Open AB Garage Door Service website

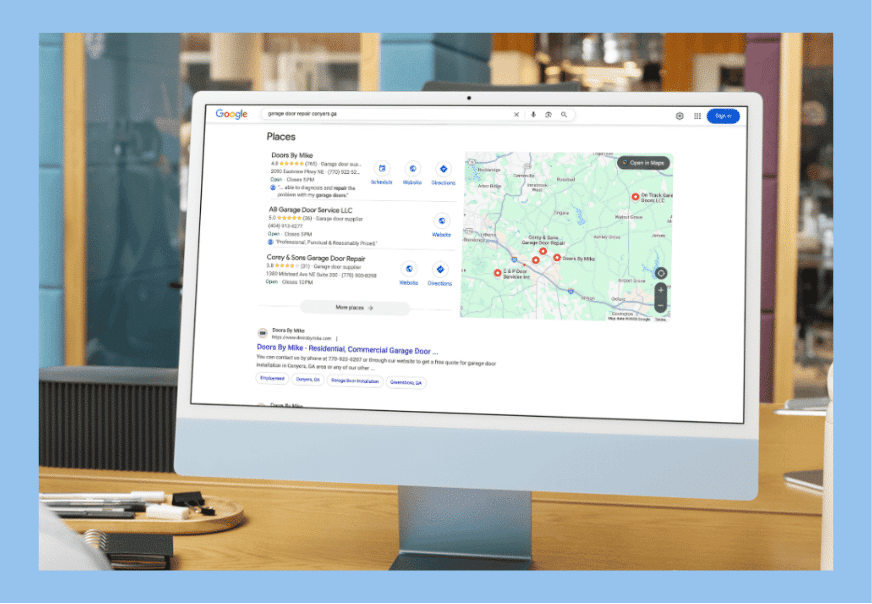click(441, 222)
